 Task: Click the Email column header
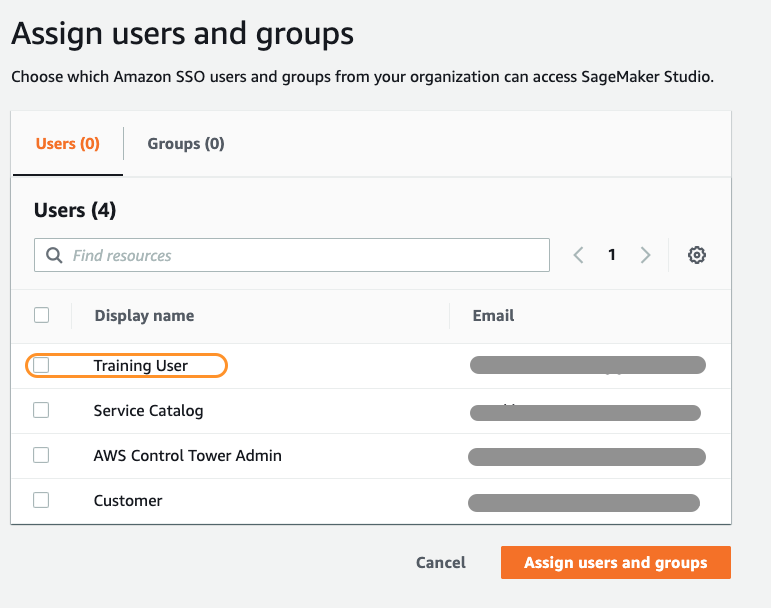[x=493, y=316]
